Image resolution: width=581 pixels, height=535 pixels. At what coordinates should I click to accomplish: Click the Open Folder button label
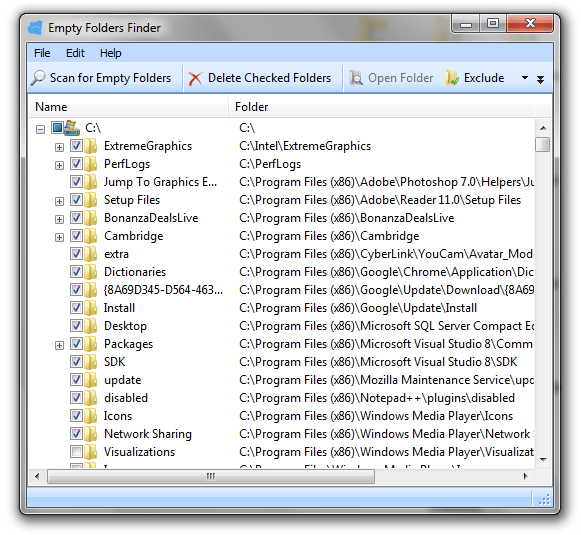coord(401,78)
